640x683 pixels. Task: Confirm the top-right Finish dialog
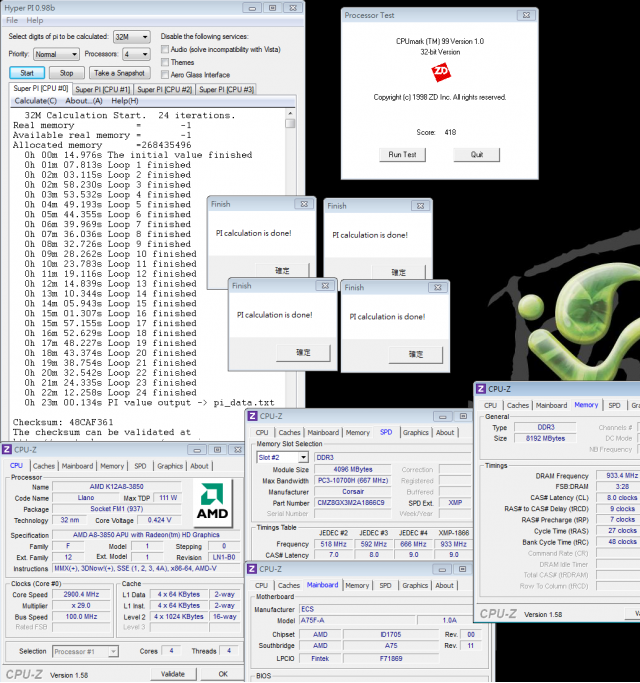[x=399, y=272]
